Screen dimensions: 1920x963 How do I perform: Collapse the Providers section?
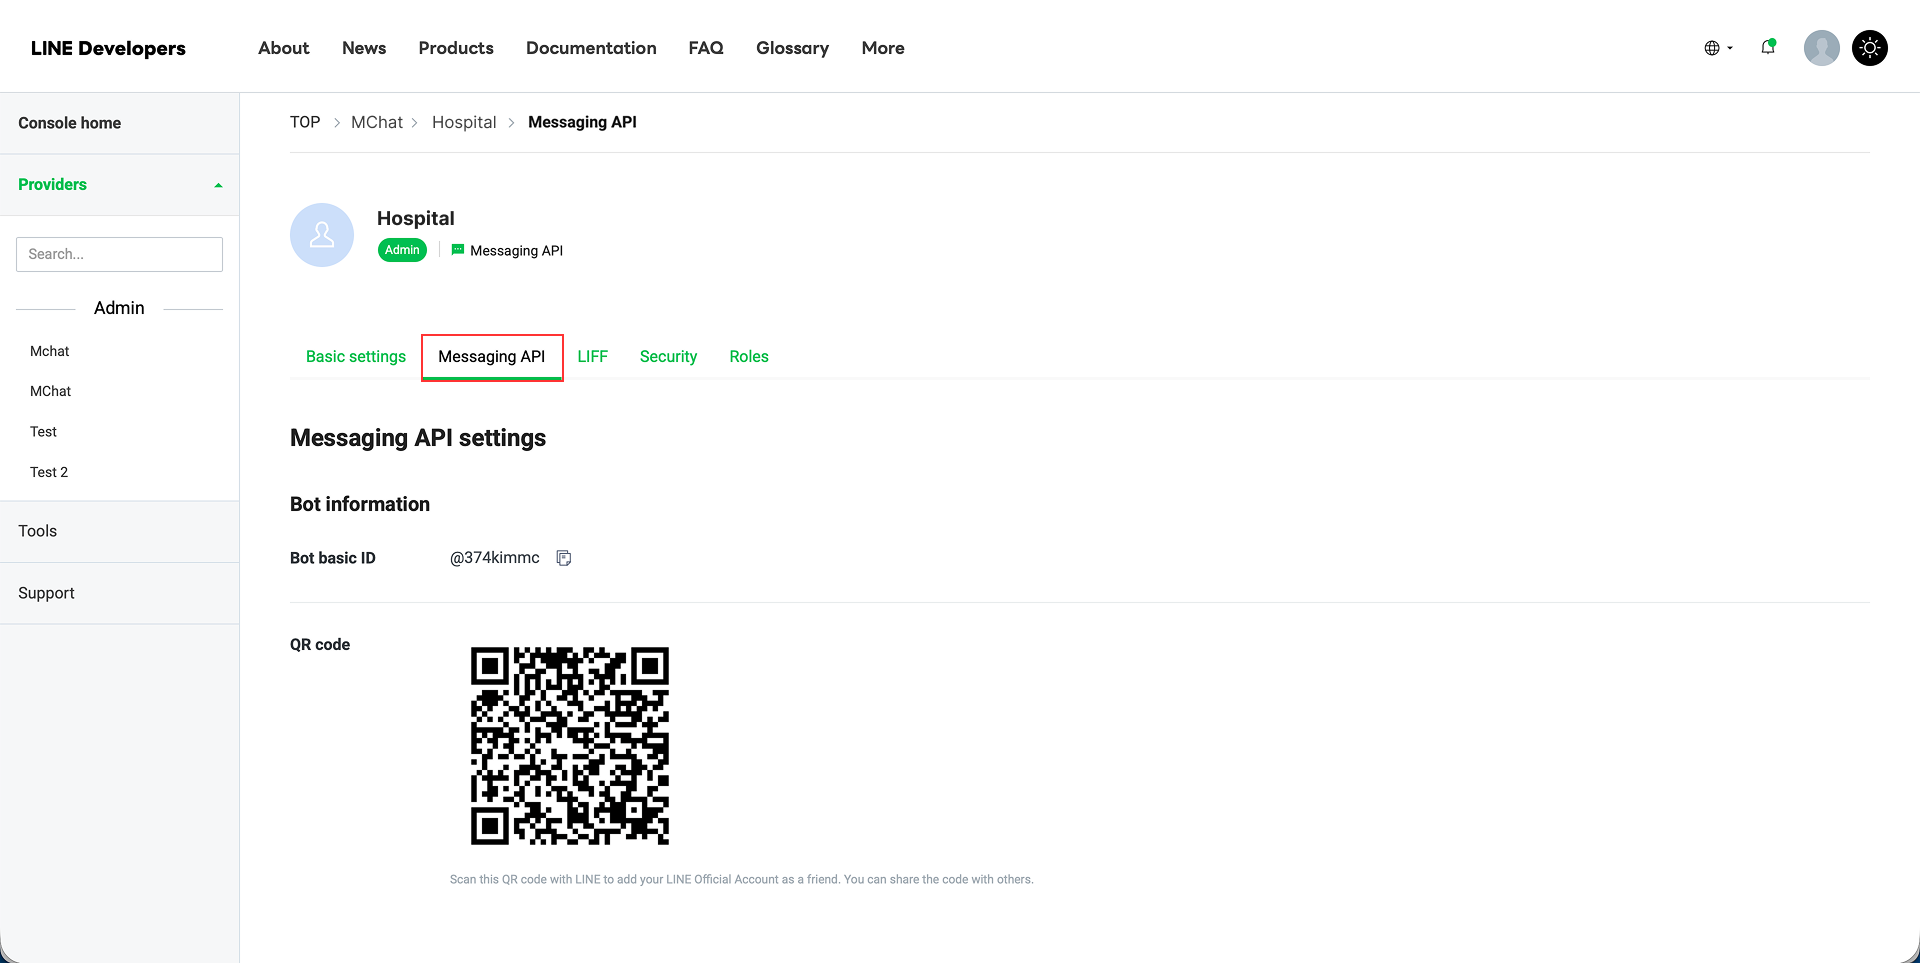[x=217, y=184]
